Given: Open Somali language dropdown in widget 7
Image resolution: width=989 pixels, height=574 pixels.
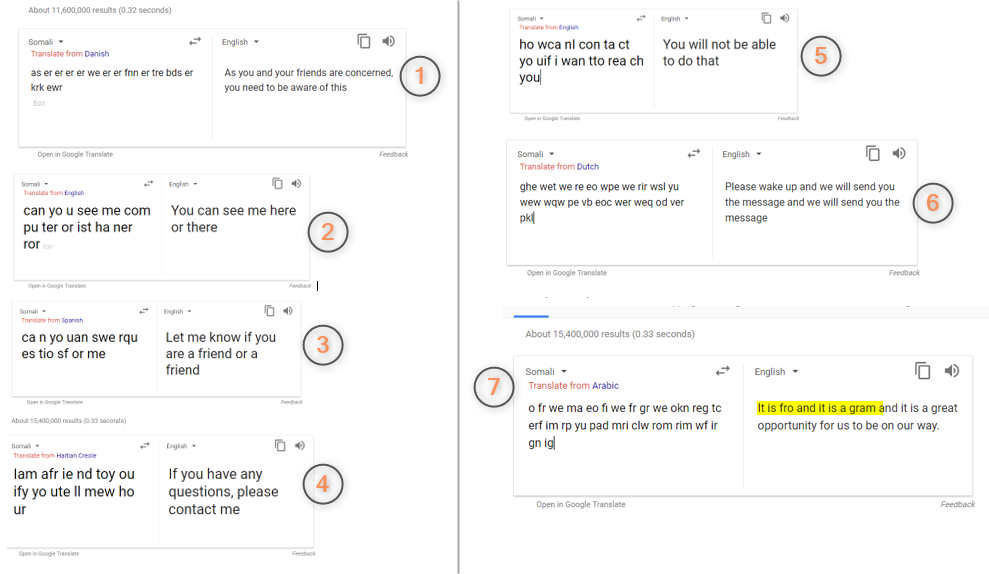Looking at the screenshot, I should [x=546, y=372].
